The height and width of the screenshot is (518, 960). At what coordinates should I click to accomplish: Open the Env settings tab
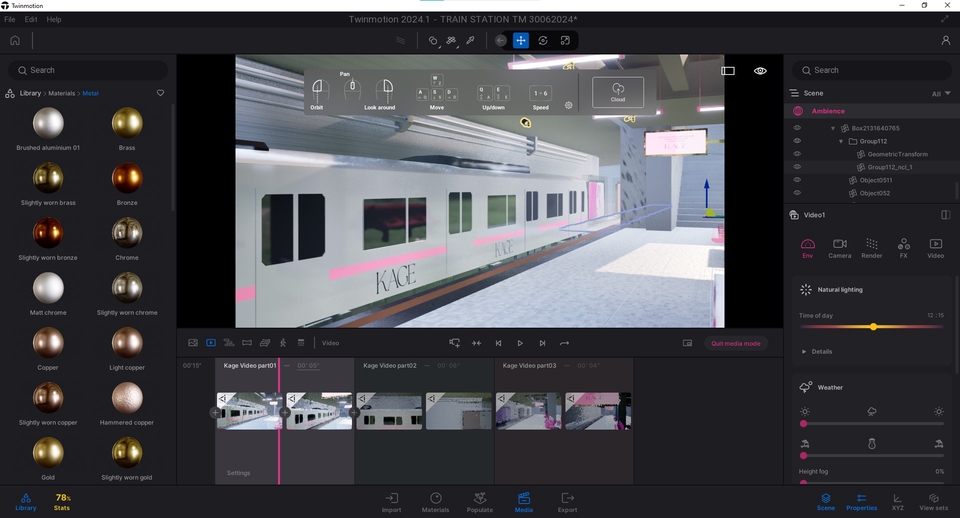[808, 248]
